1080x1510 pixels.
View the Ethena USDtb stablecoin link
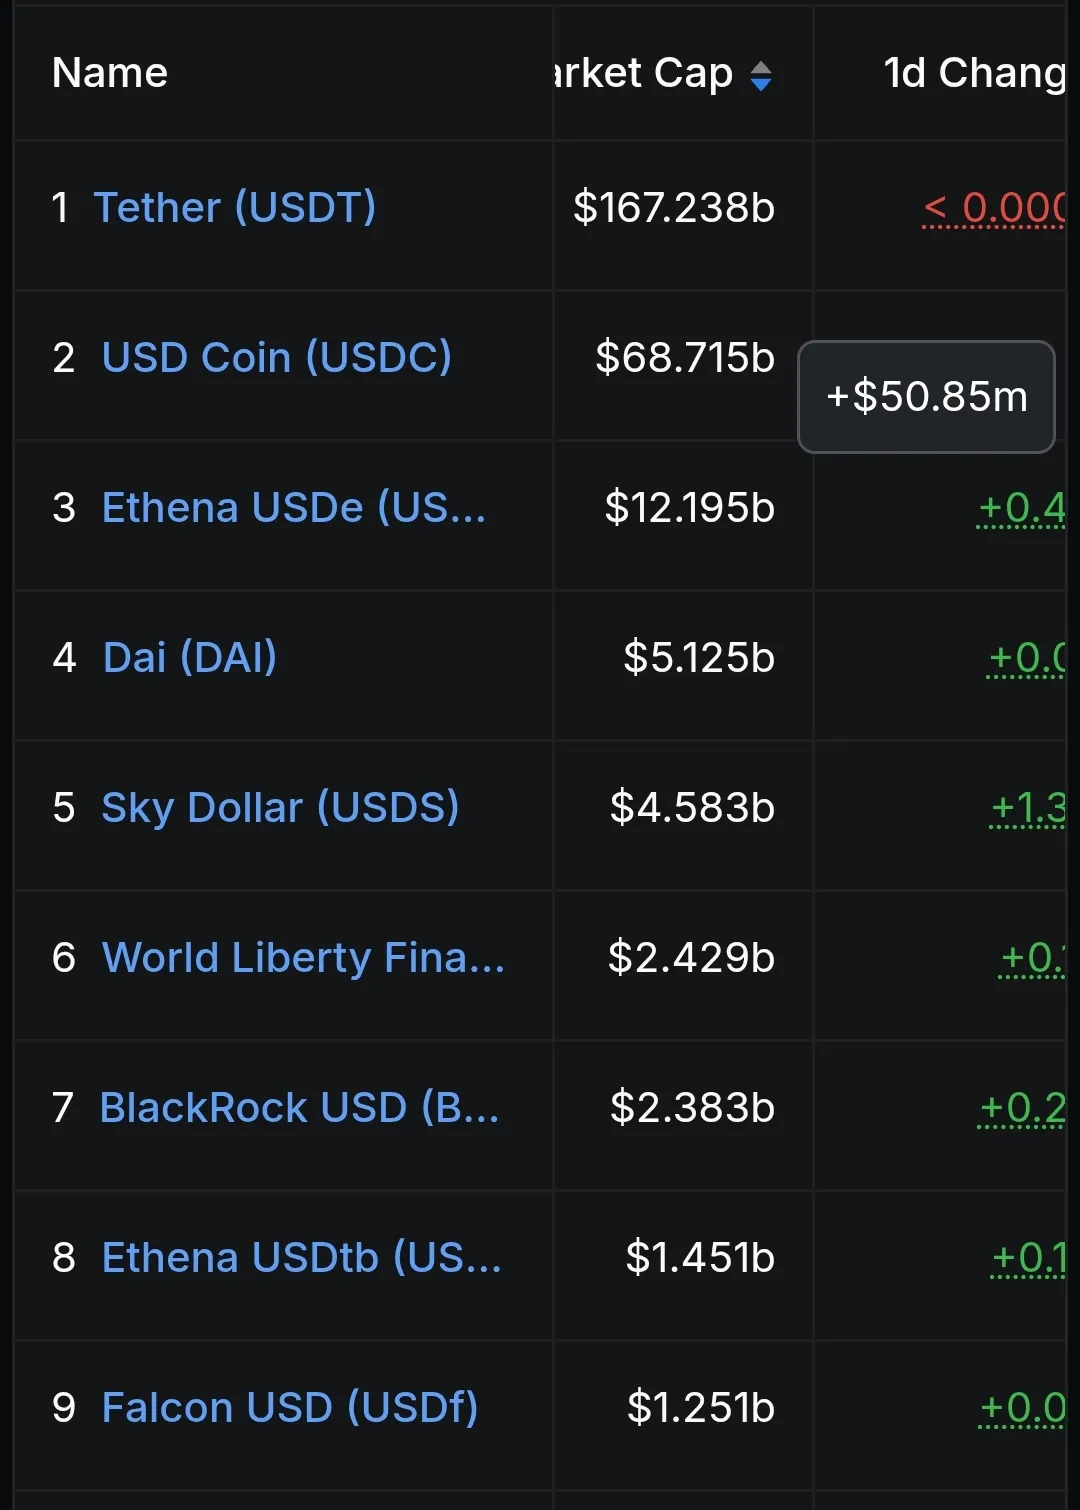pos(301,1258)
